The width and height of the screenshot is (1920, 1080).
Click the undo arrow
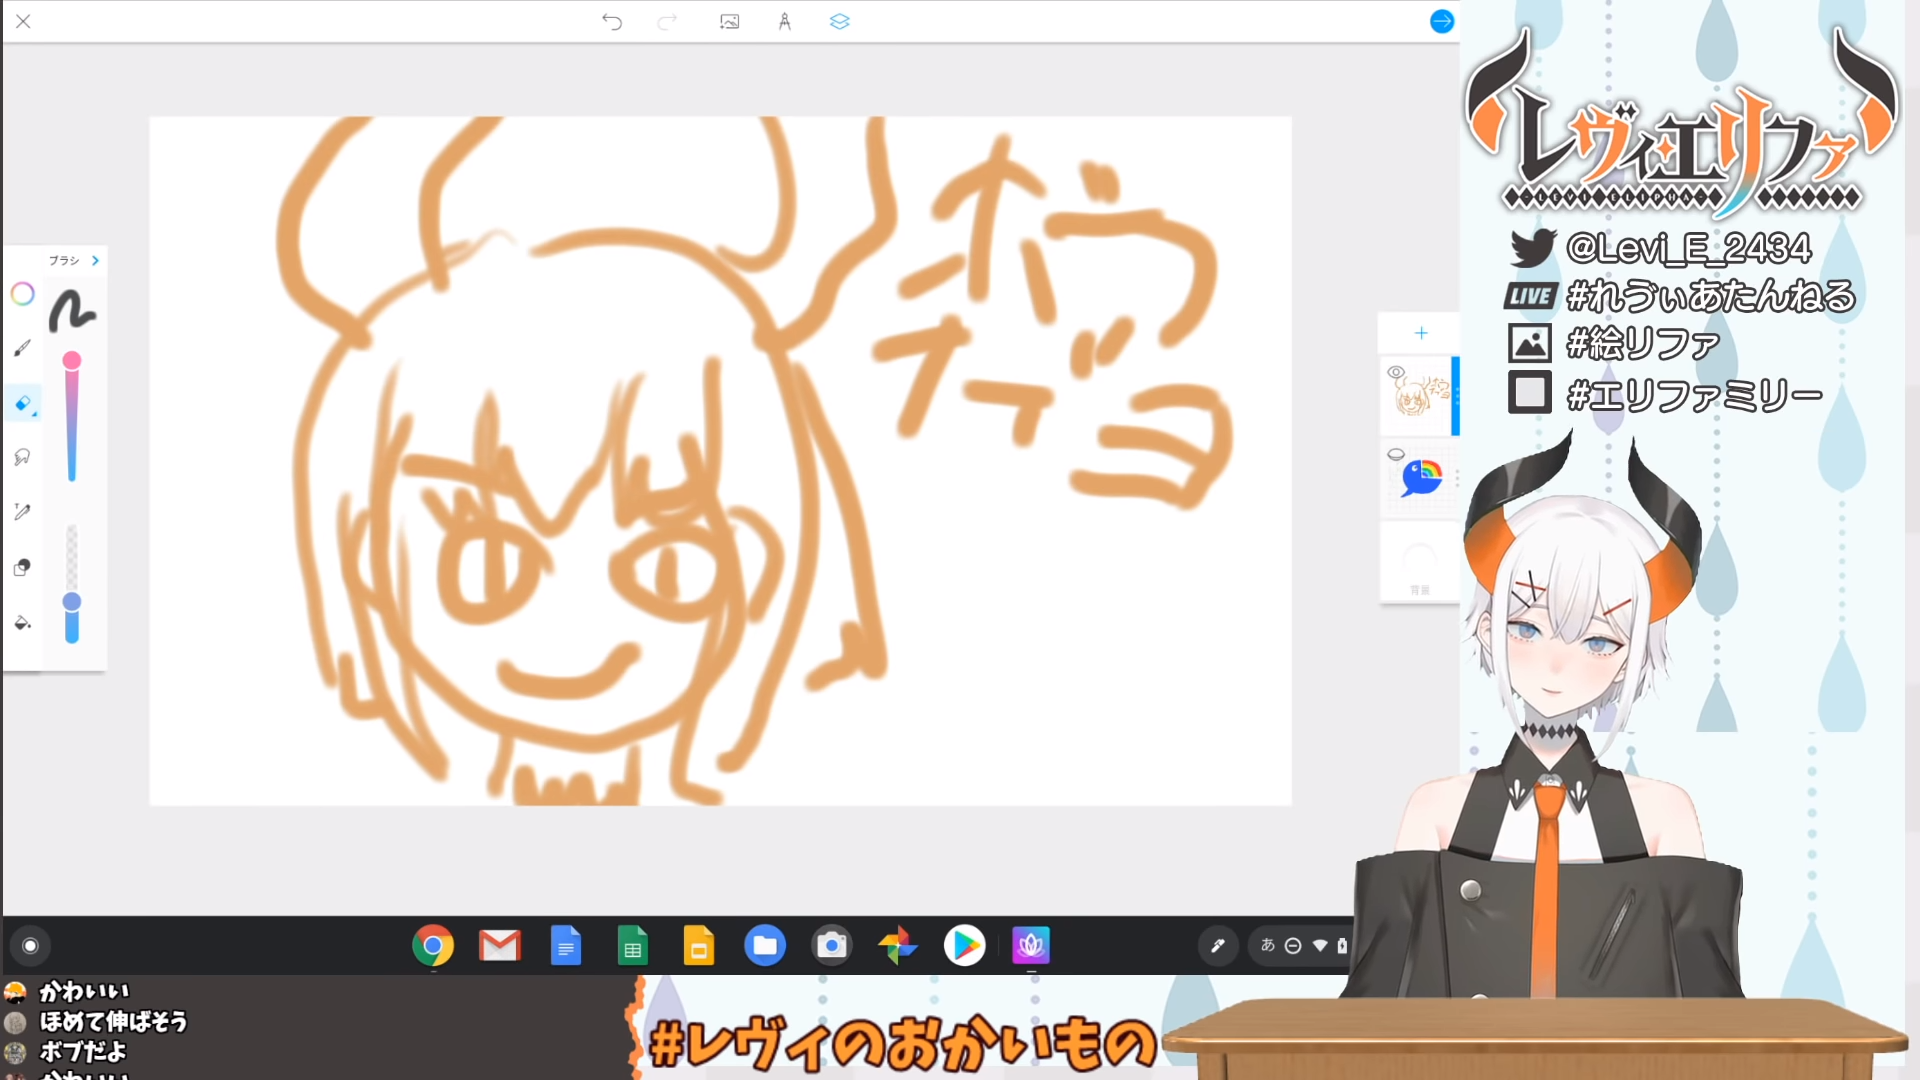pyautogui.click(x=612, y=22)
